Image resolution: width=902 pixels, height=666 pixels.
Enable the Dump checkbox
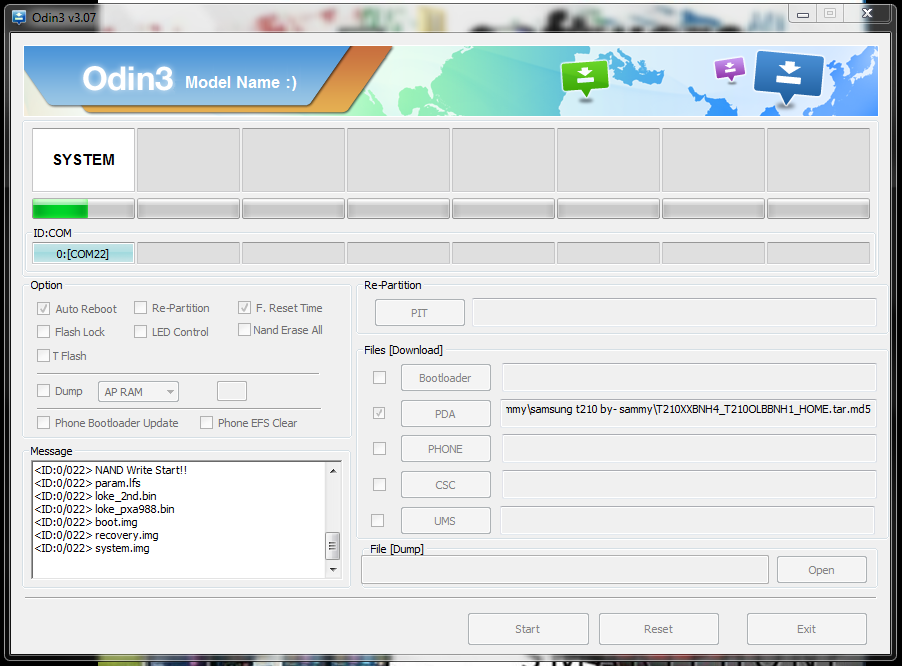tap(43, 391)
